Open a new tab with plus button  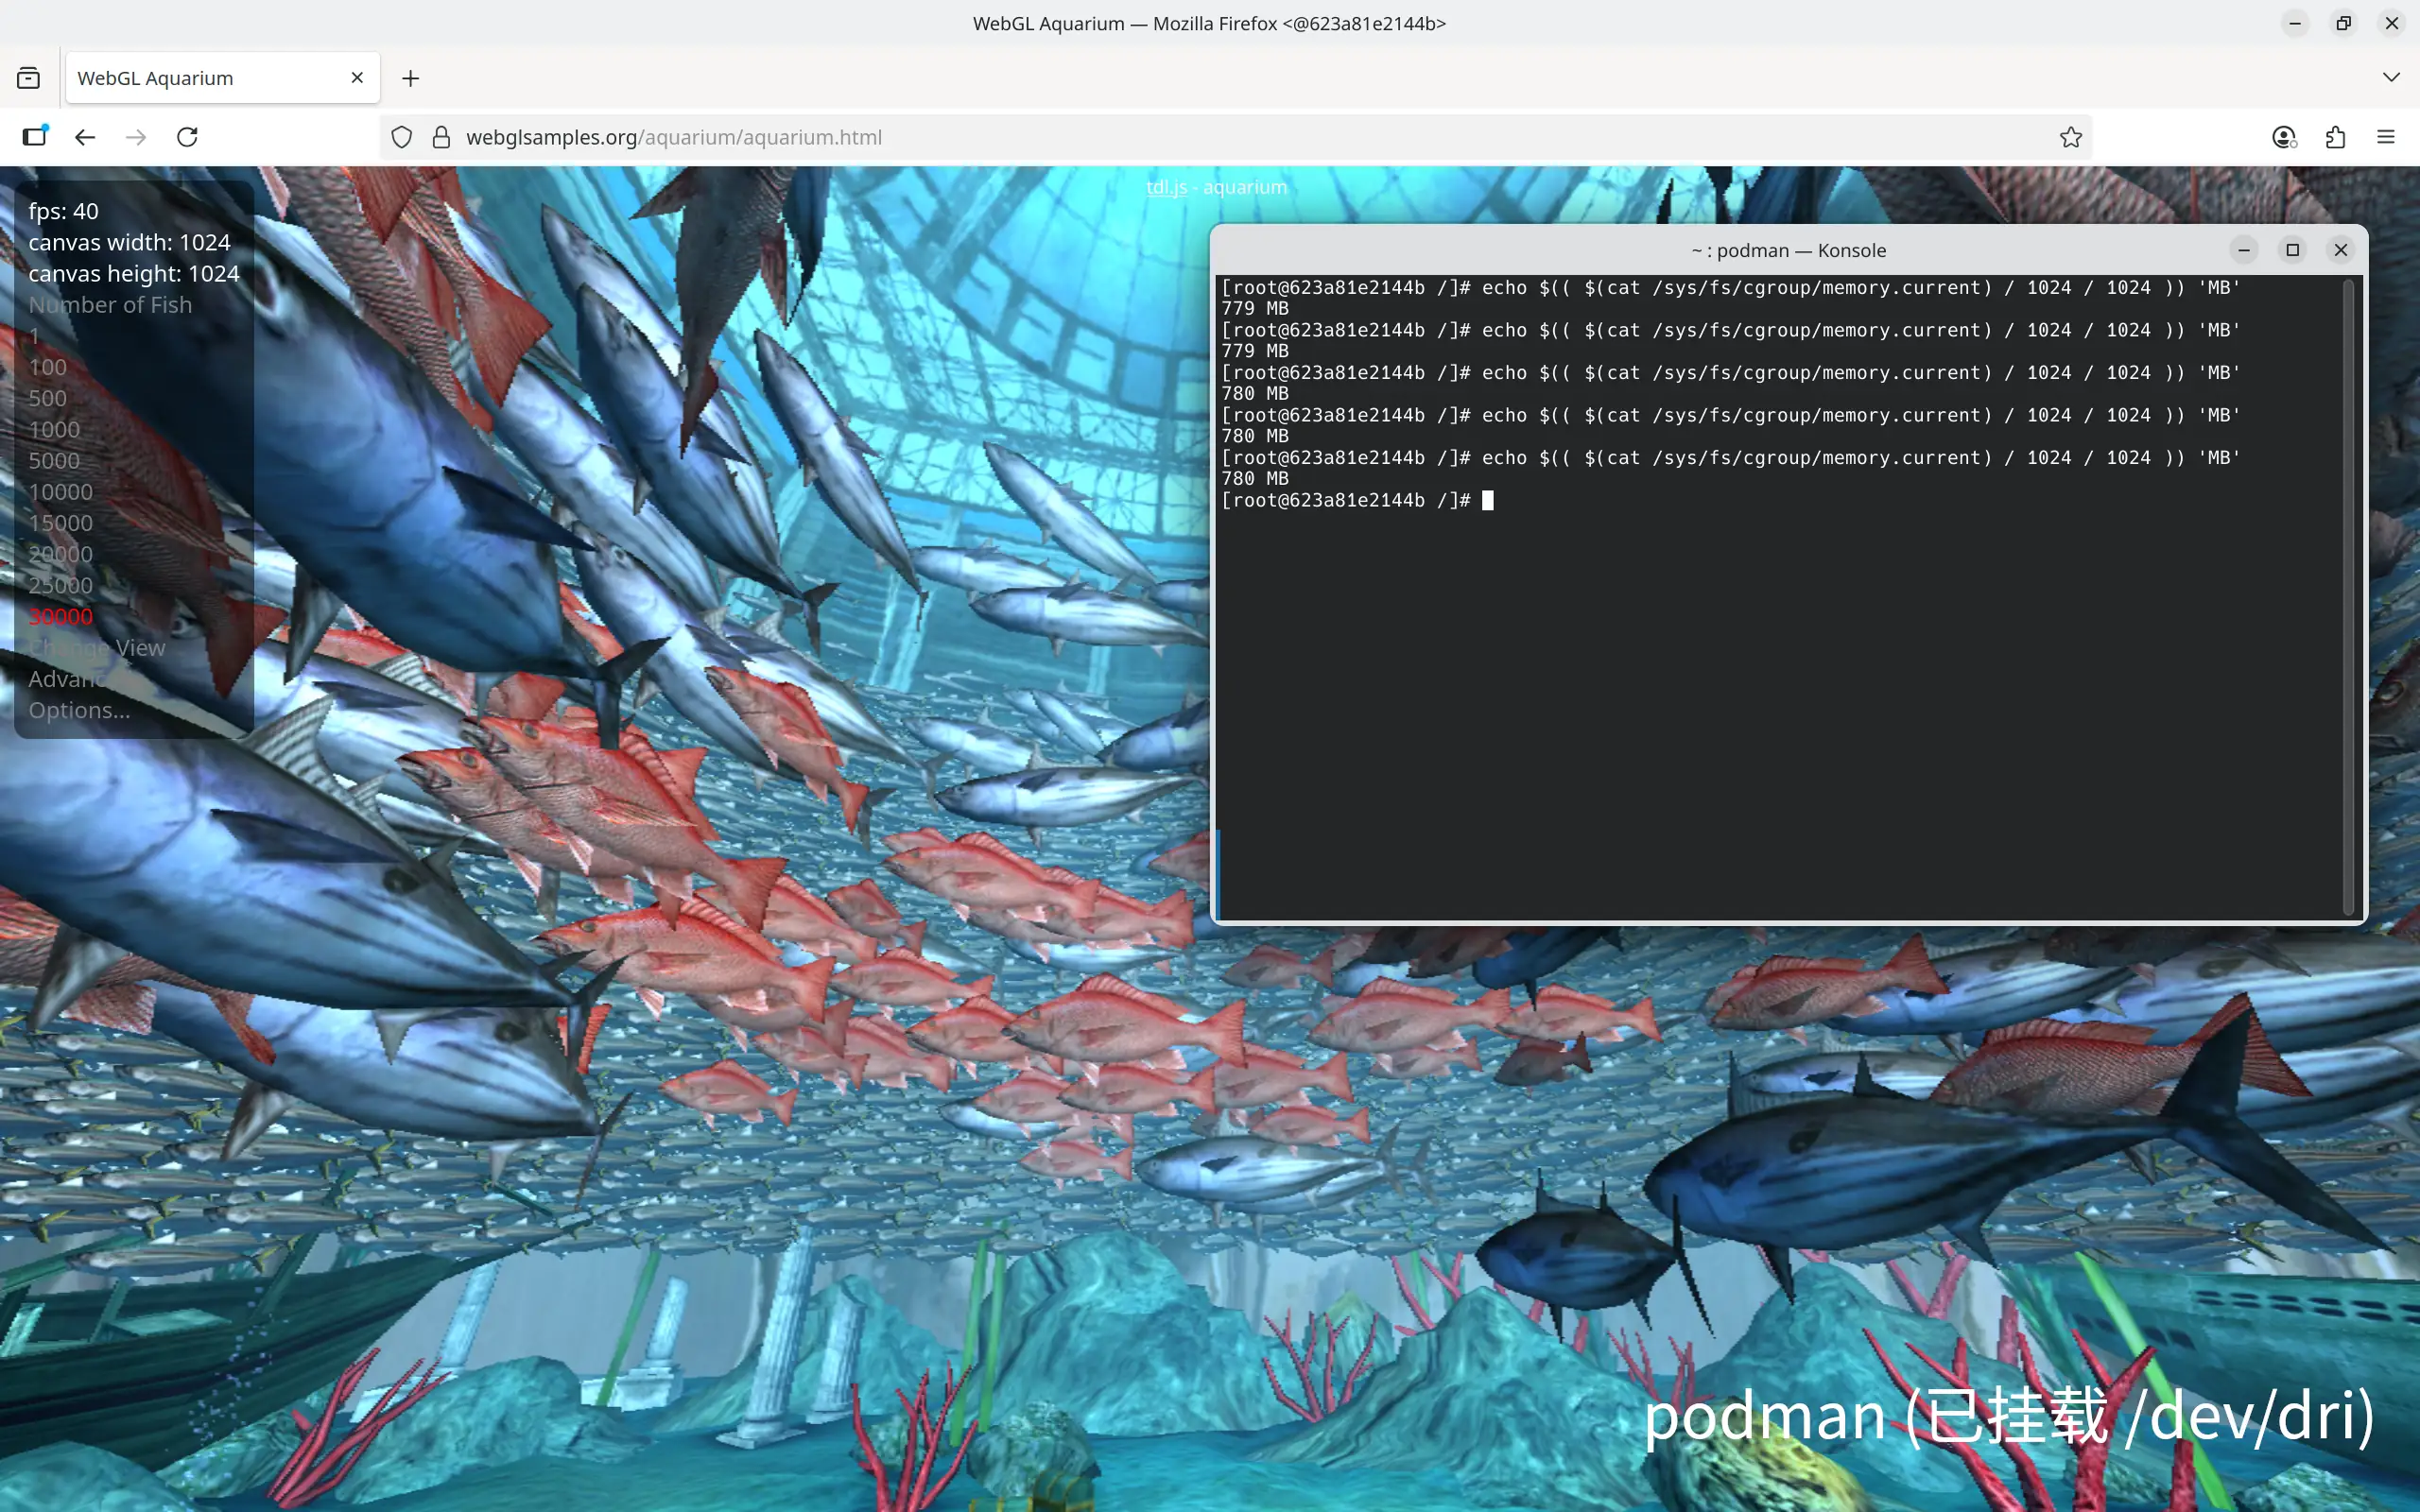click(x=411, y=78)
